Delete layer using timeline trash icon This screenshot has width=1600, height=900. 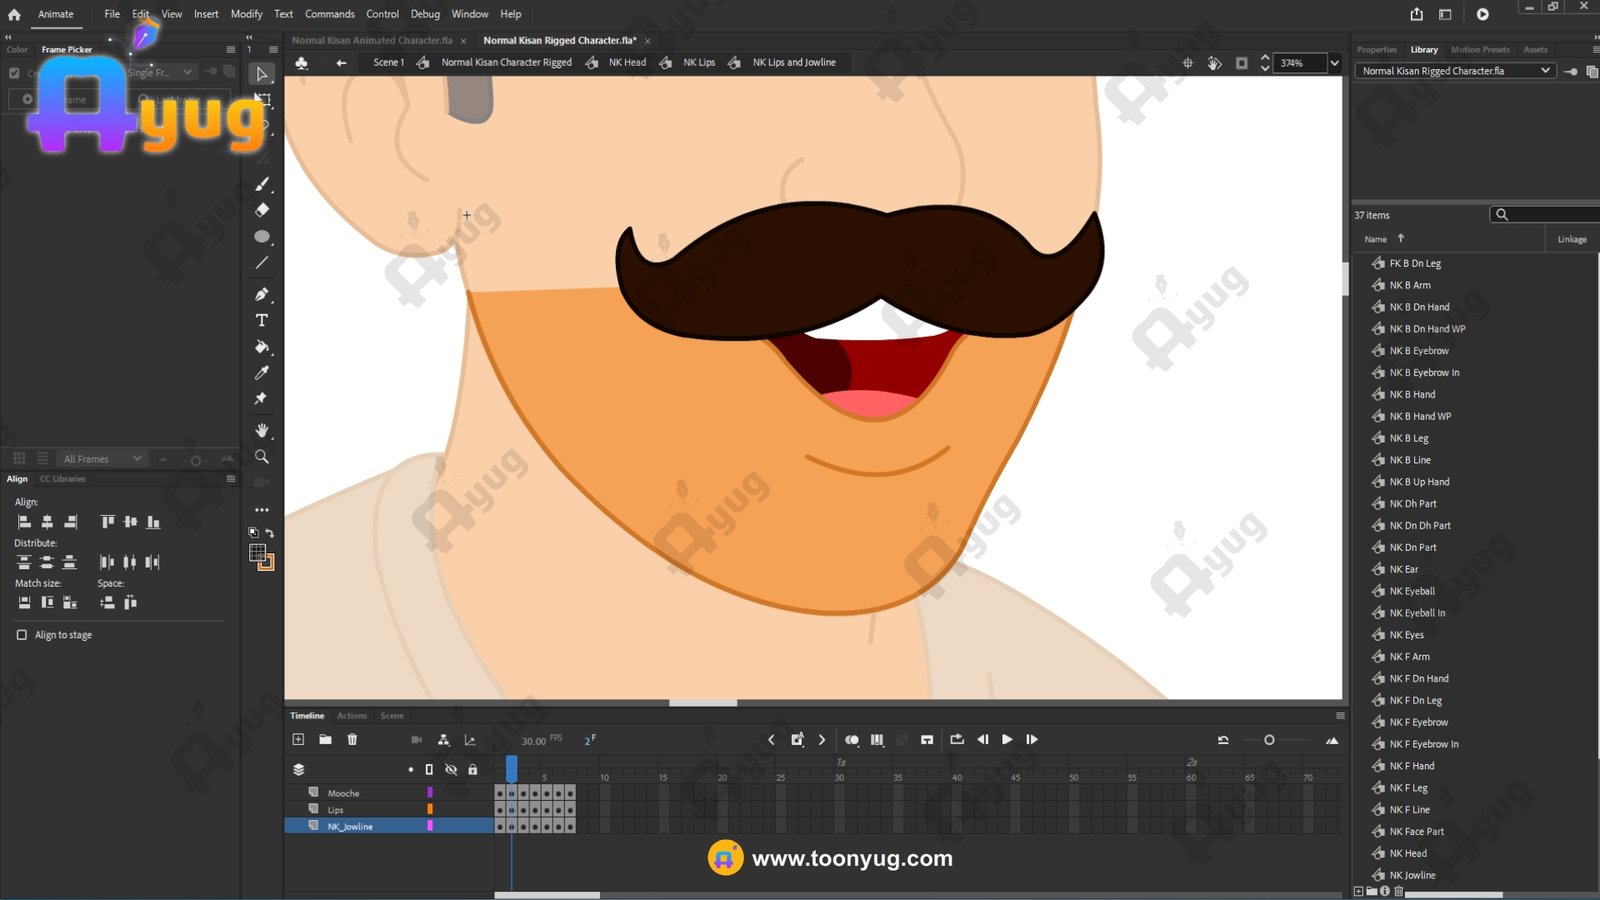pos(352,740)
